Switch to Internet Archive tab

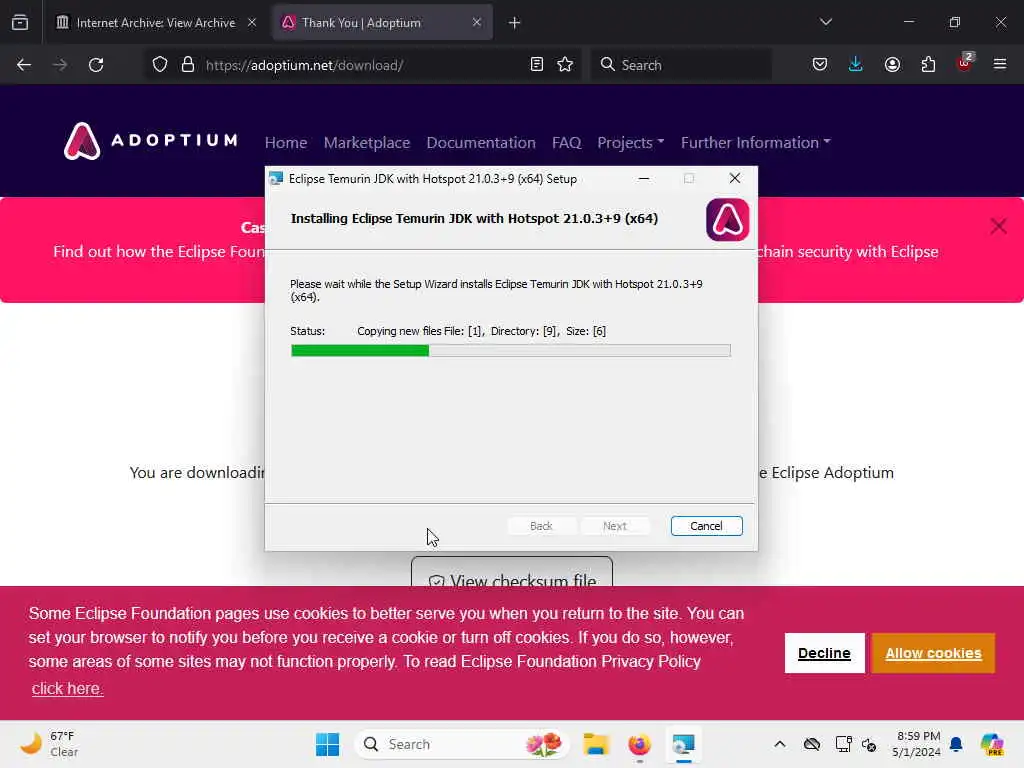[x=155, y=23]
